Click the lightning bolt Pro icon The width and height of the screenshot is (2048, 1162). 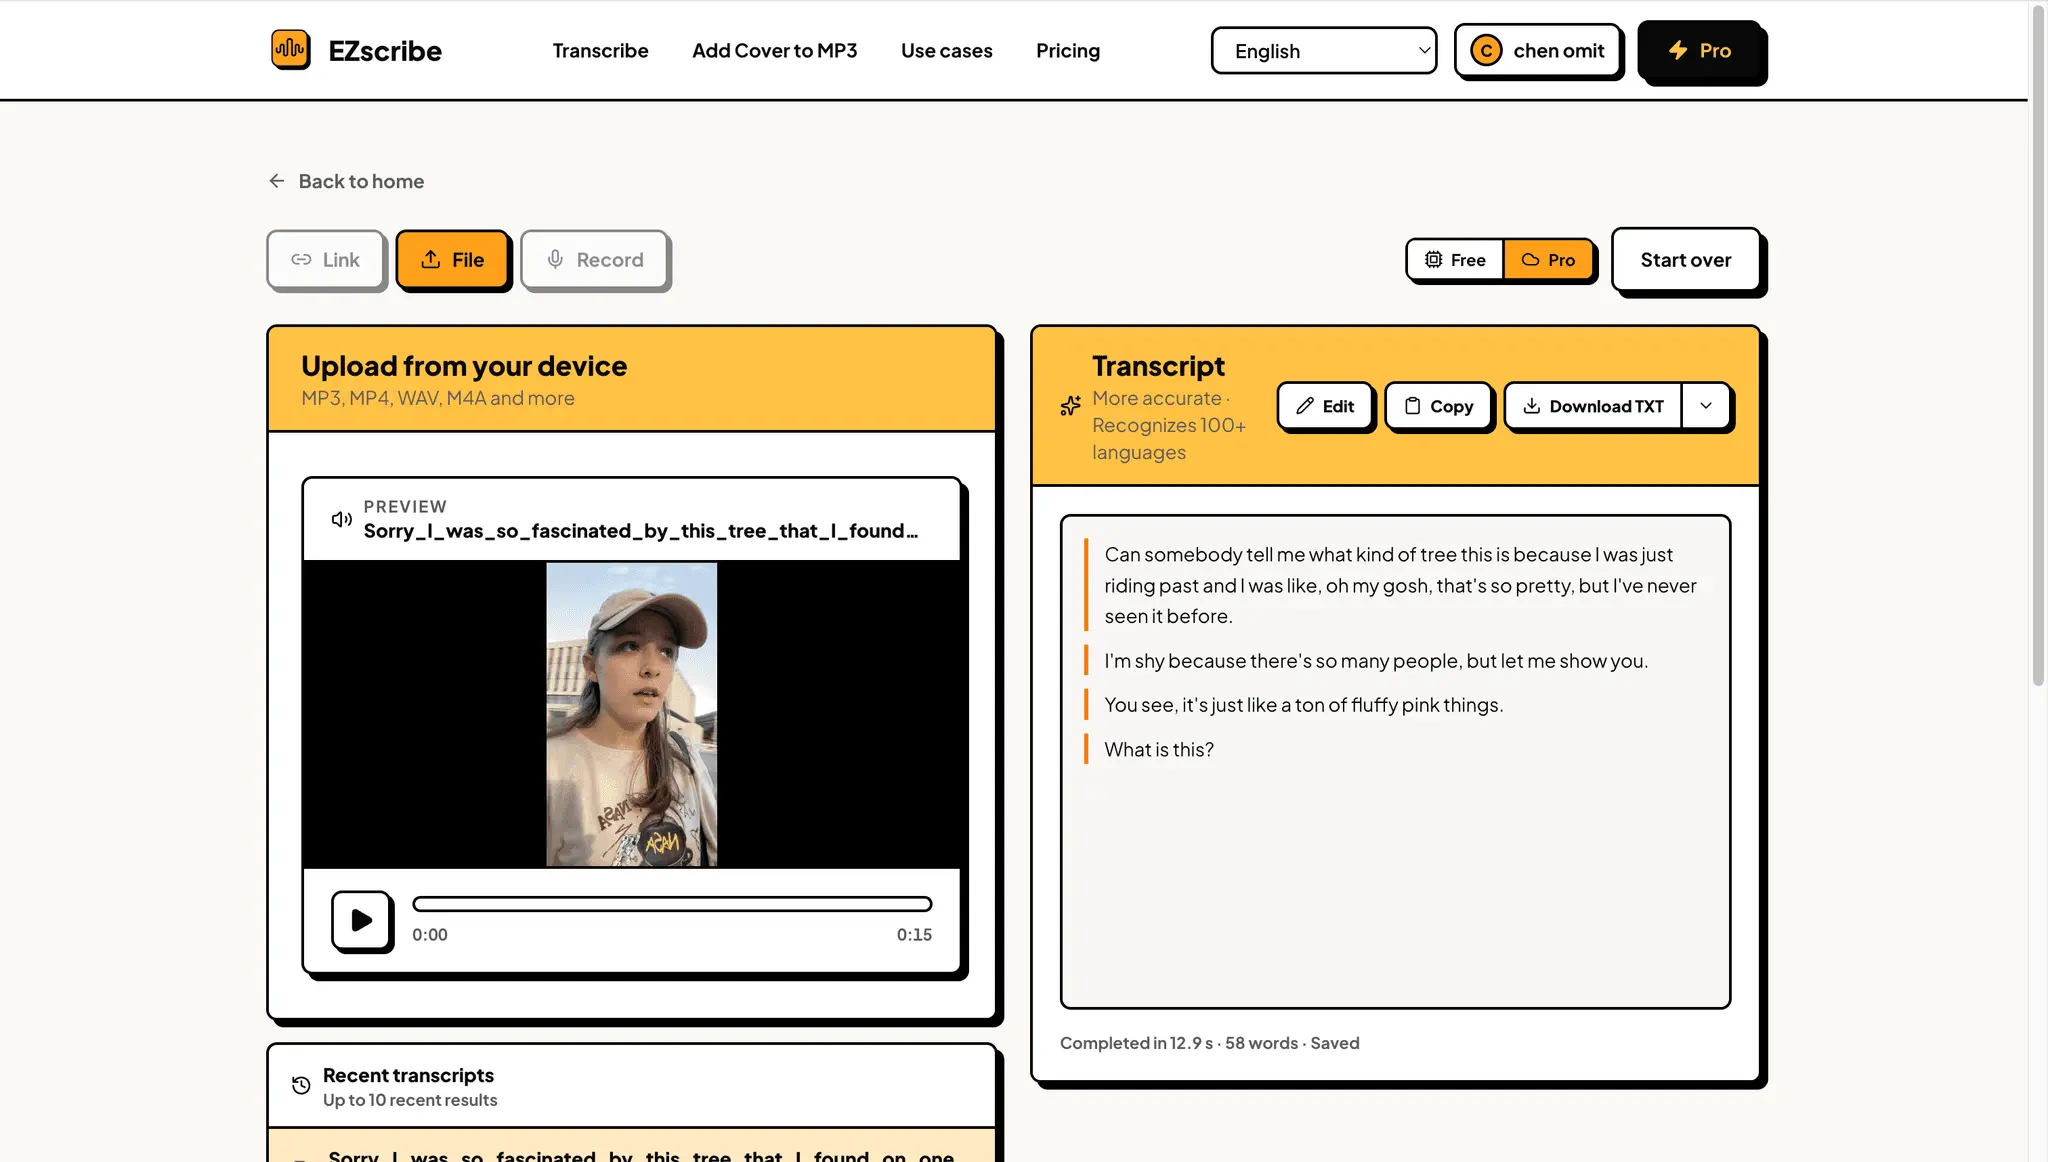pyautogui.click(x=1678, y=51)
